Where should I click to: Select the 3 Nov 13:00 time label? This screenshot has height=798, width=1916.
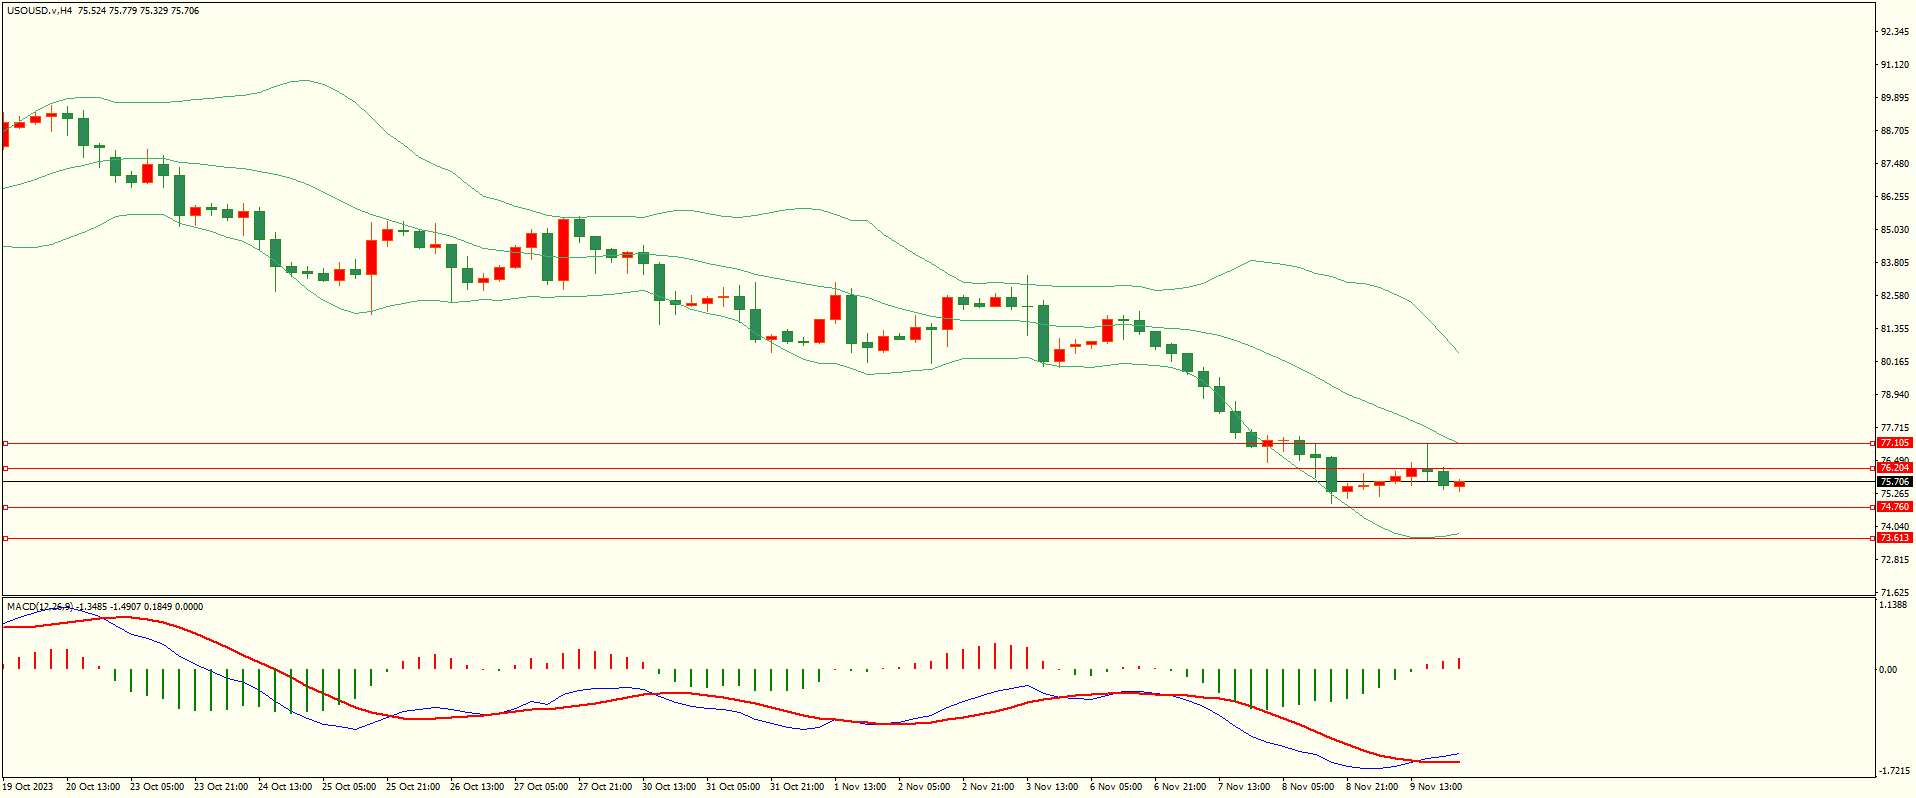1052,787
